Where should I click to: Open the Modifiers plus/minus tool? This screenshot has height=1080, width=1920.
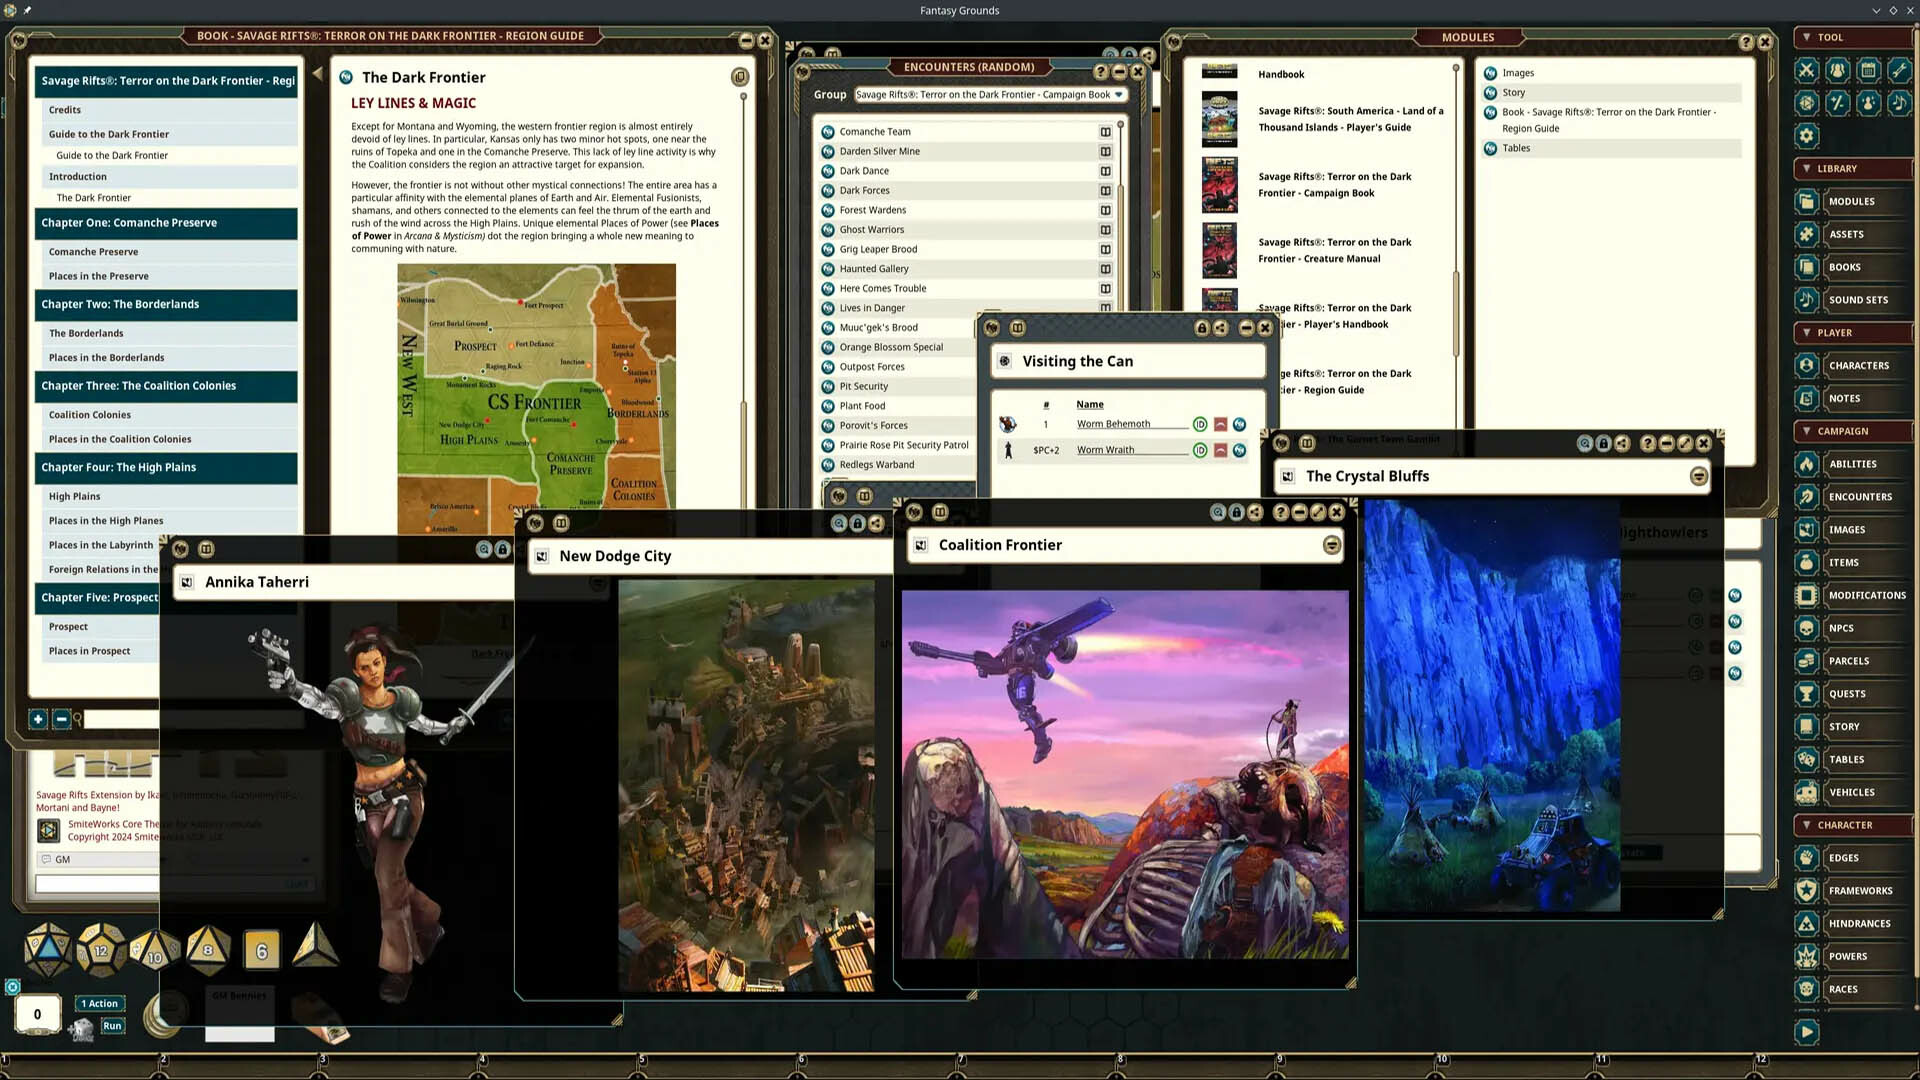click(x=1837, y=102)
